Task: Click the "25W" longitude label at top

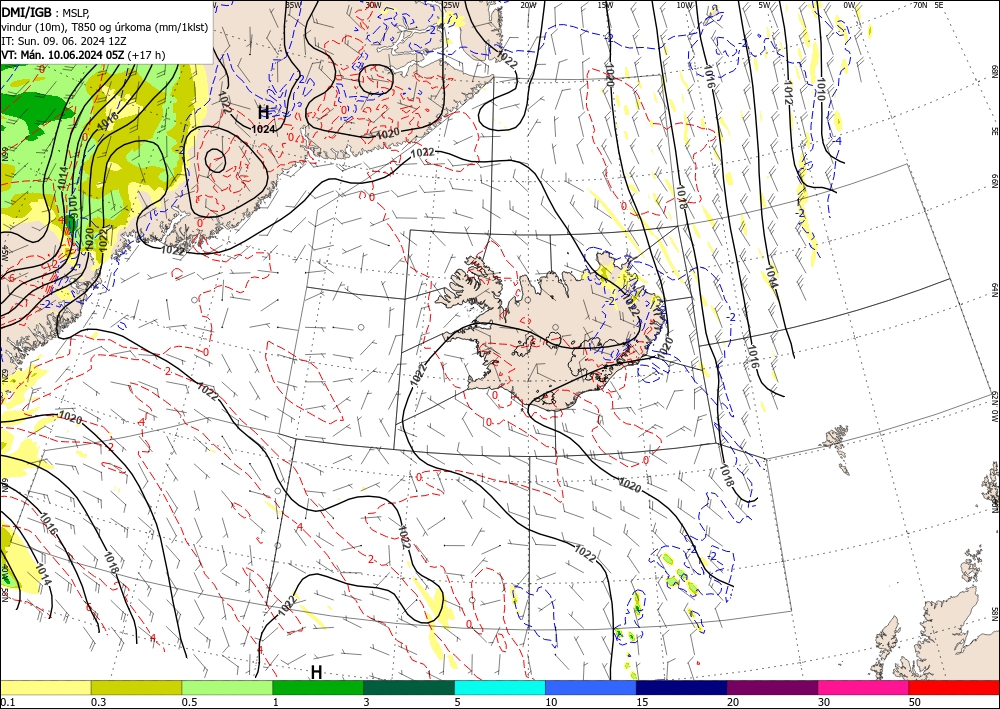Action: point(451,5)
